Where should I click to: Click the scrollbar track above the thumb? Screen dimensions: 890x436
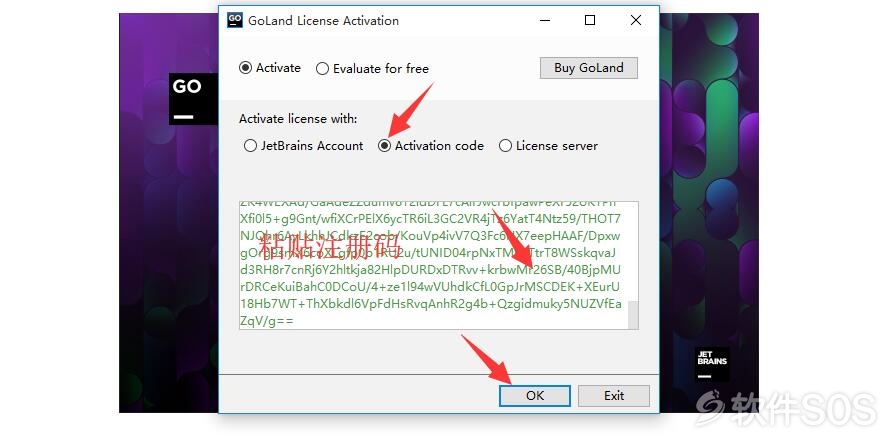[633, 251]
